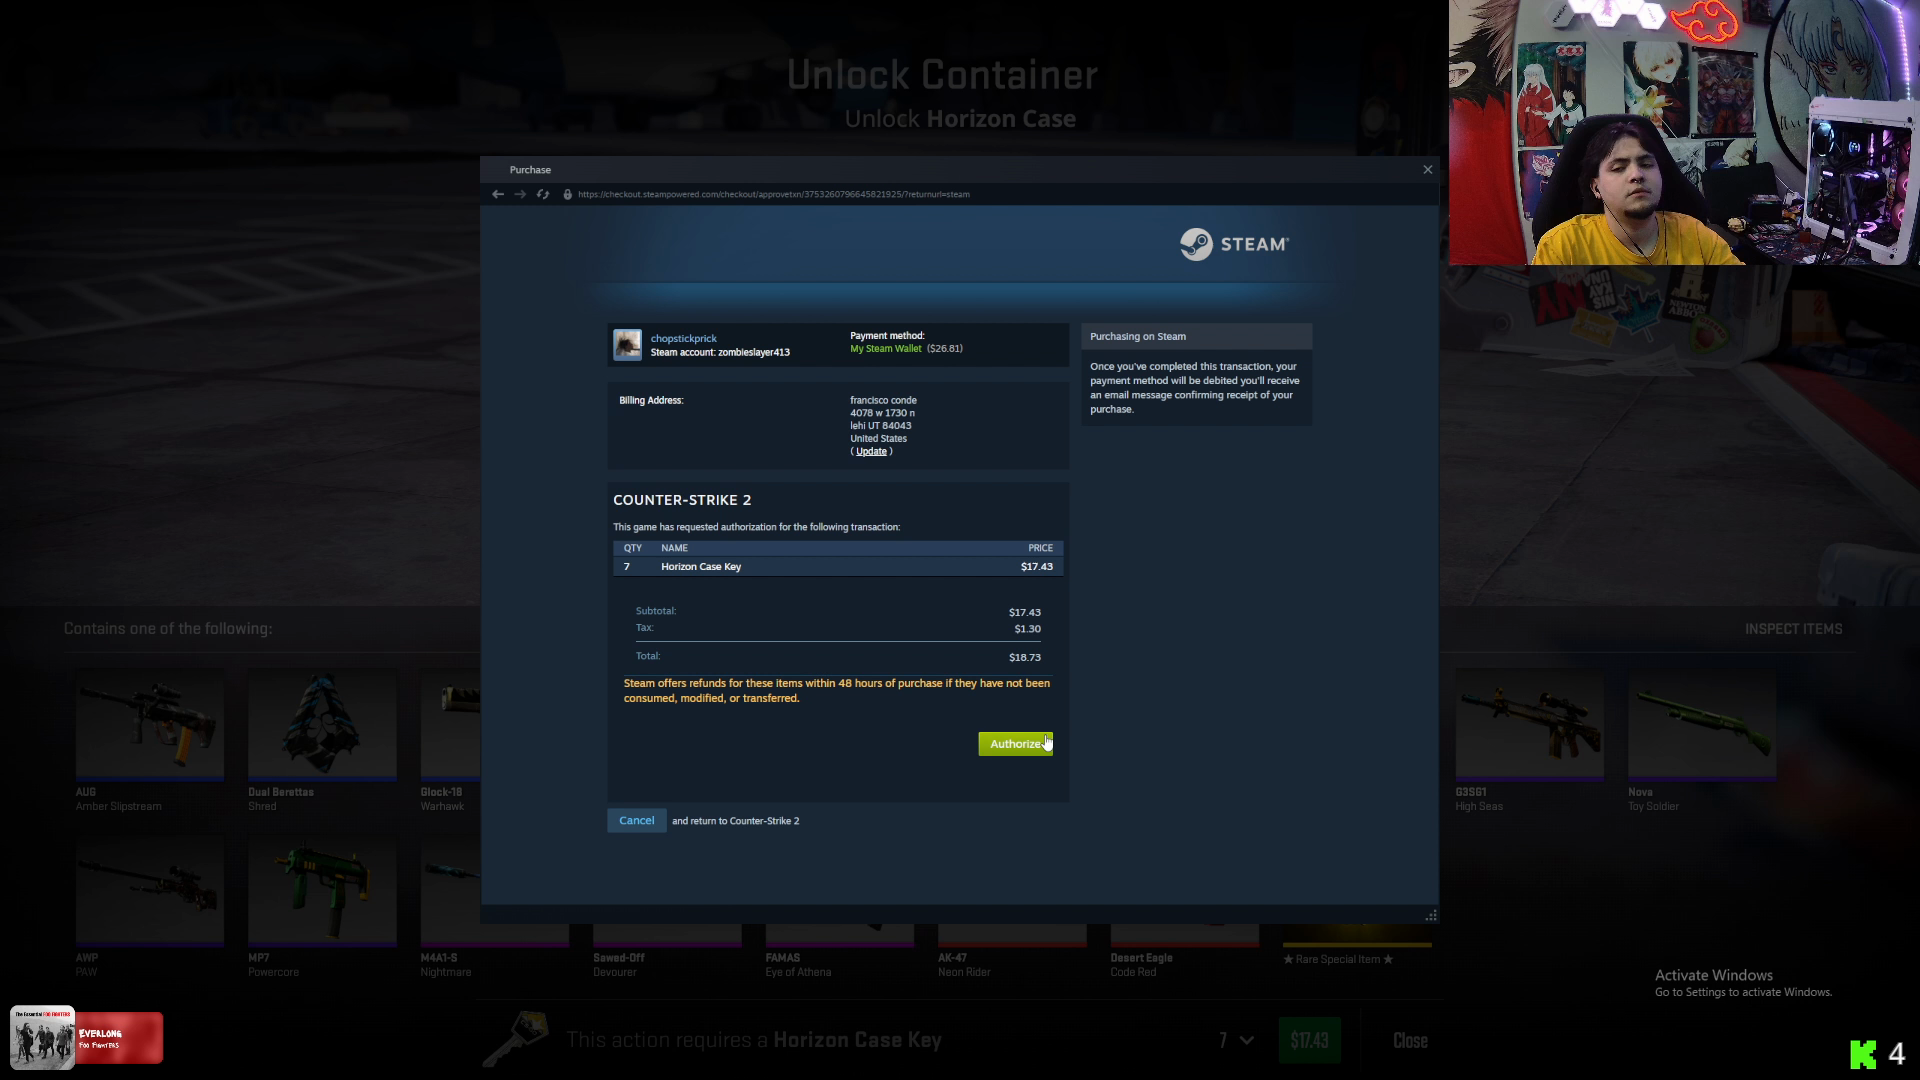Click the green $17.43 buy button
The height and width of the screenshot is (1080, 1920).
(x=1309, y=1040)
